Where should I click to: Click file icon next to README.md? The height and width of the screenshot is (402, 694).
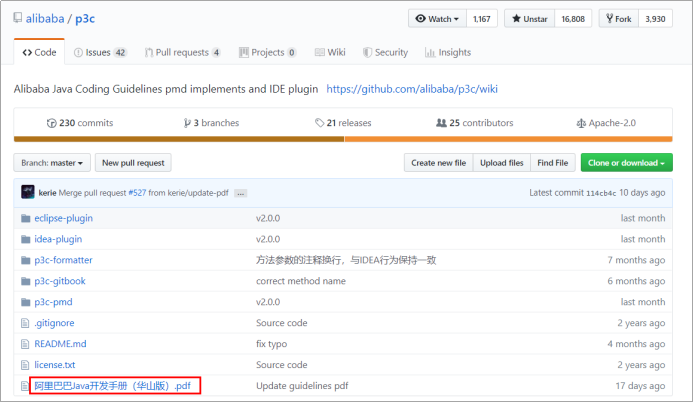(x=25, y=344)
